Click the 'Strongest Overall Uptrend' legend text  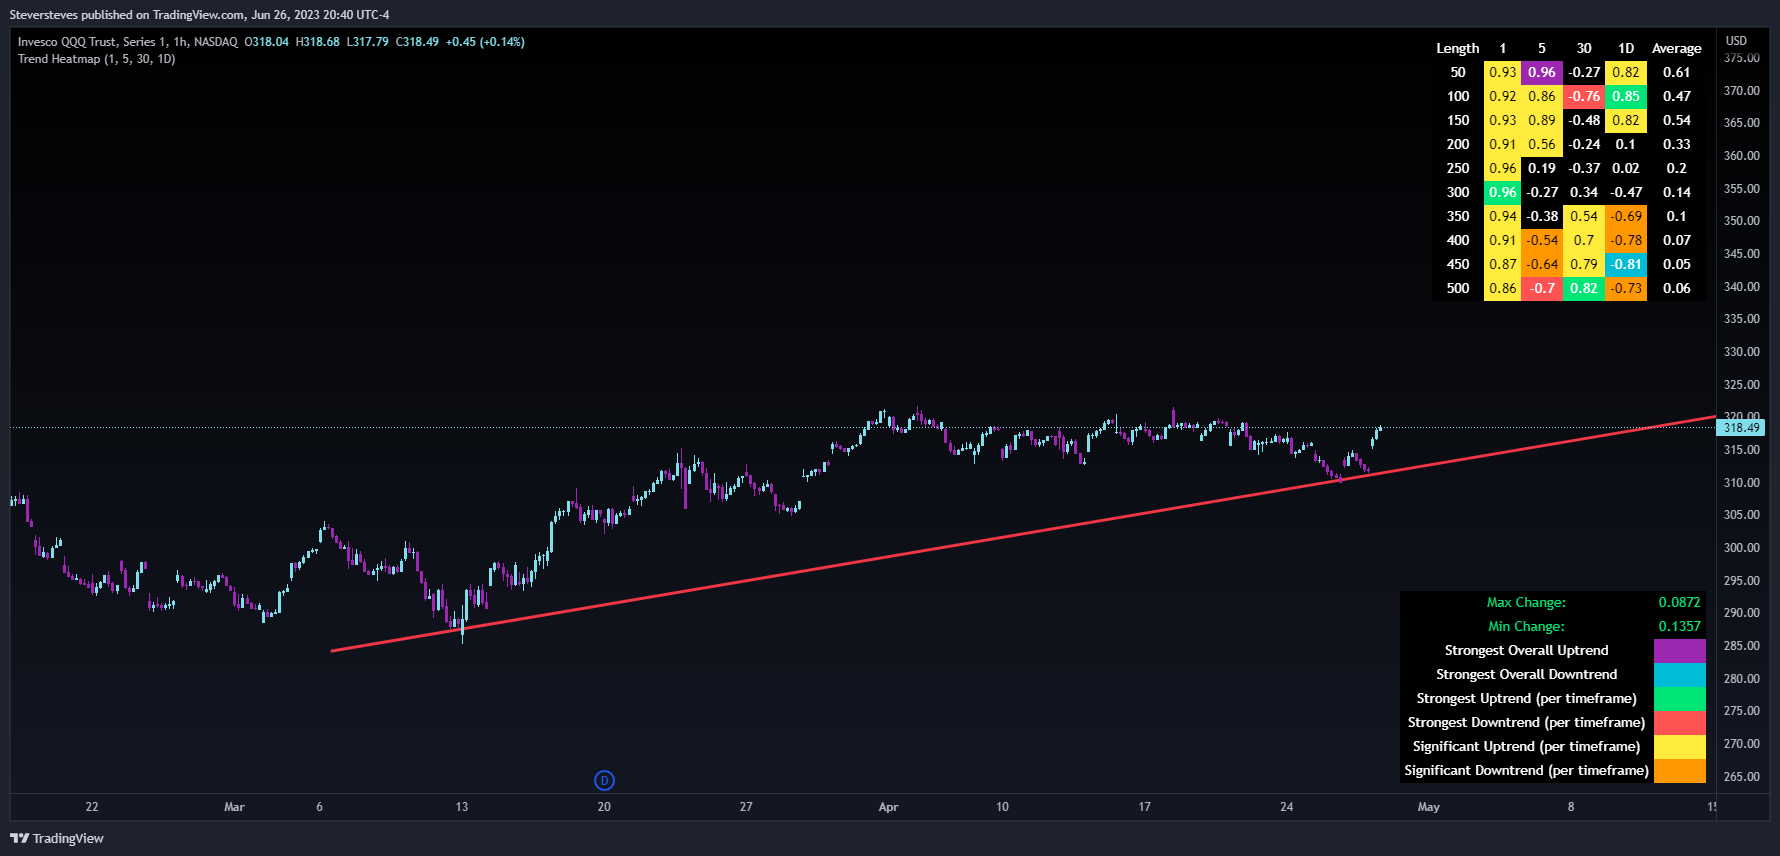(1526, 650)
